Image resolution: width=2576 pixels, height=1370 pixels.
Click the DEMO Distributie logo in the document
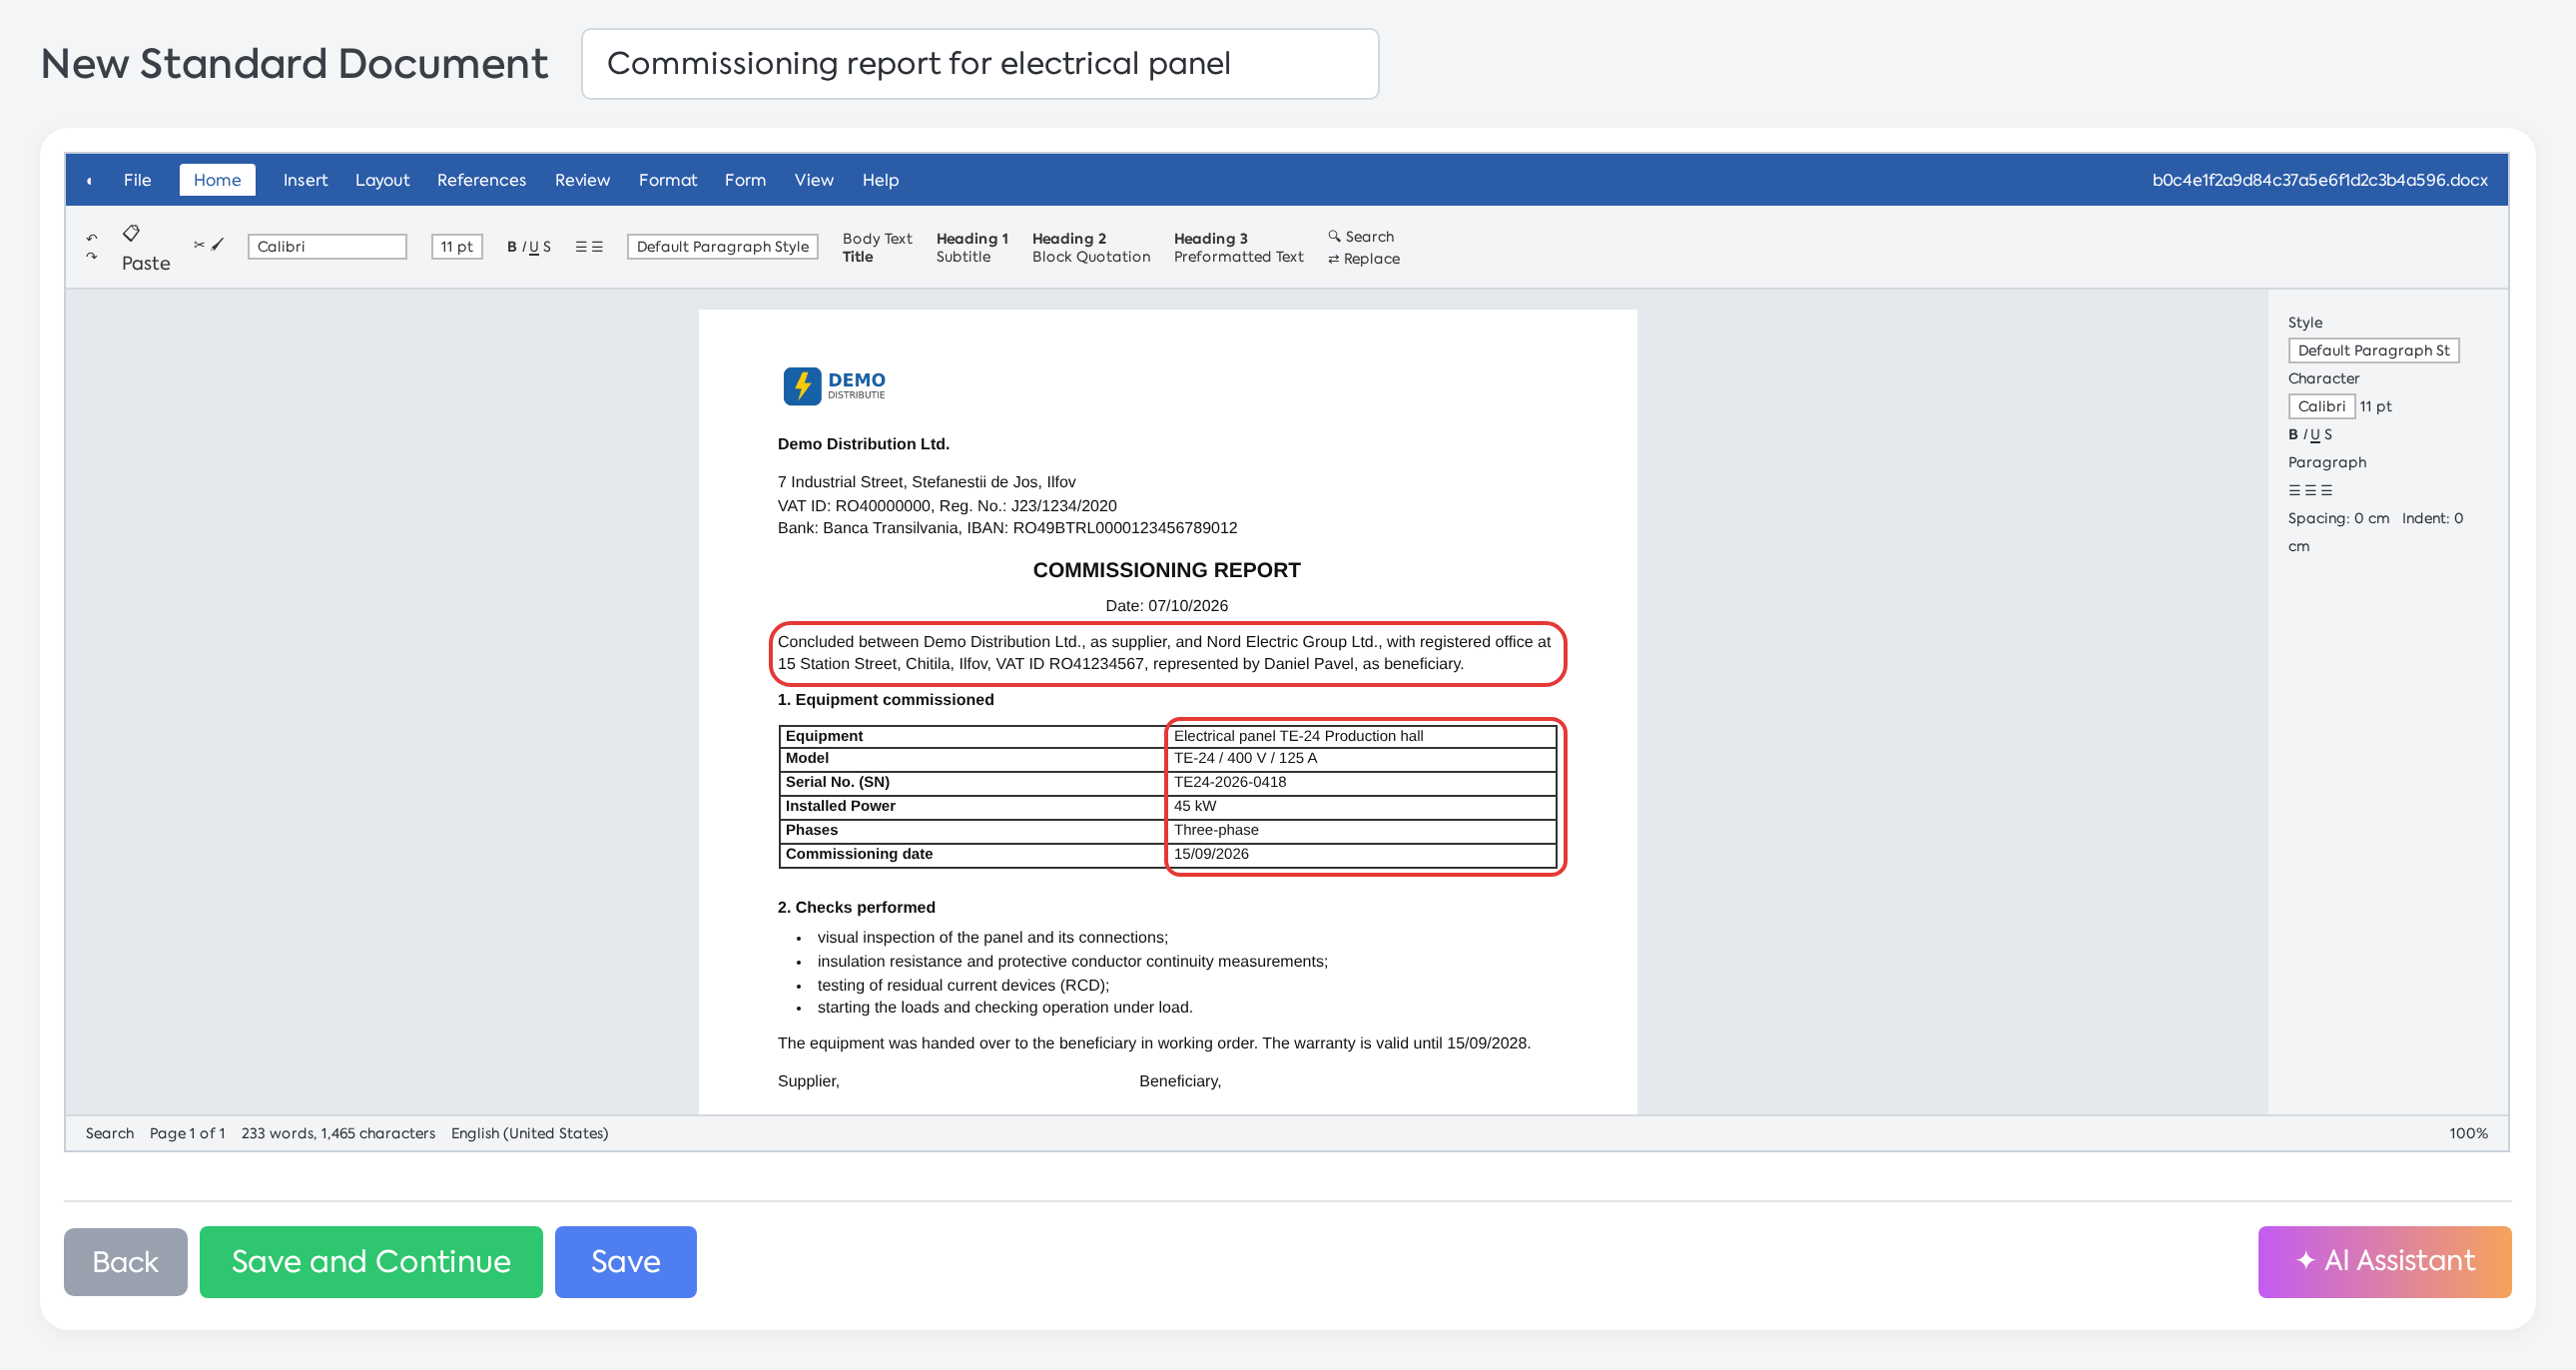(x=834, y=385)
